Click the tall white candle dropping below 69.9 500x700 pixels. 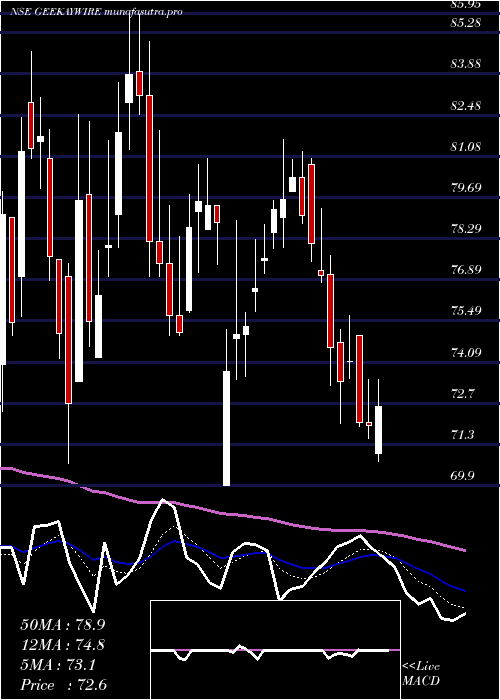(x=226, y=428)
